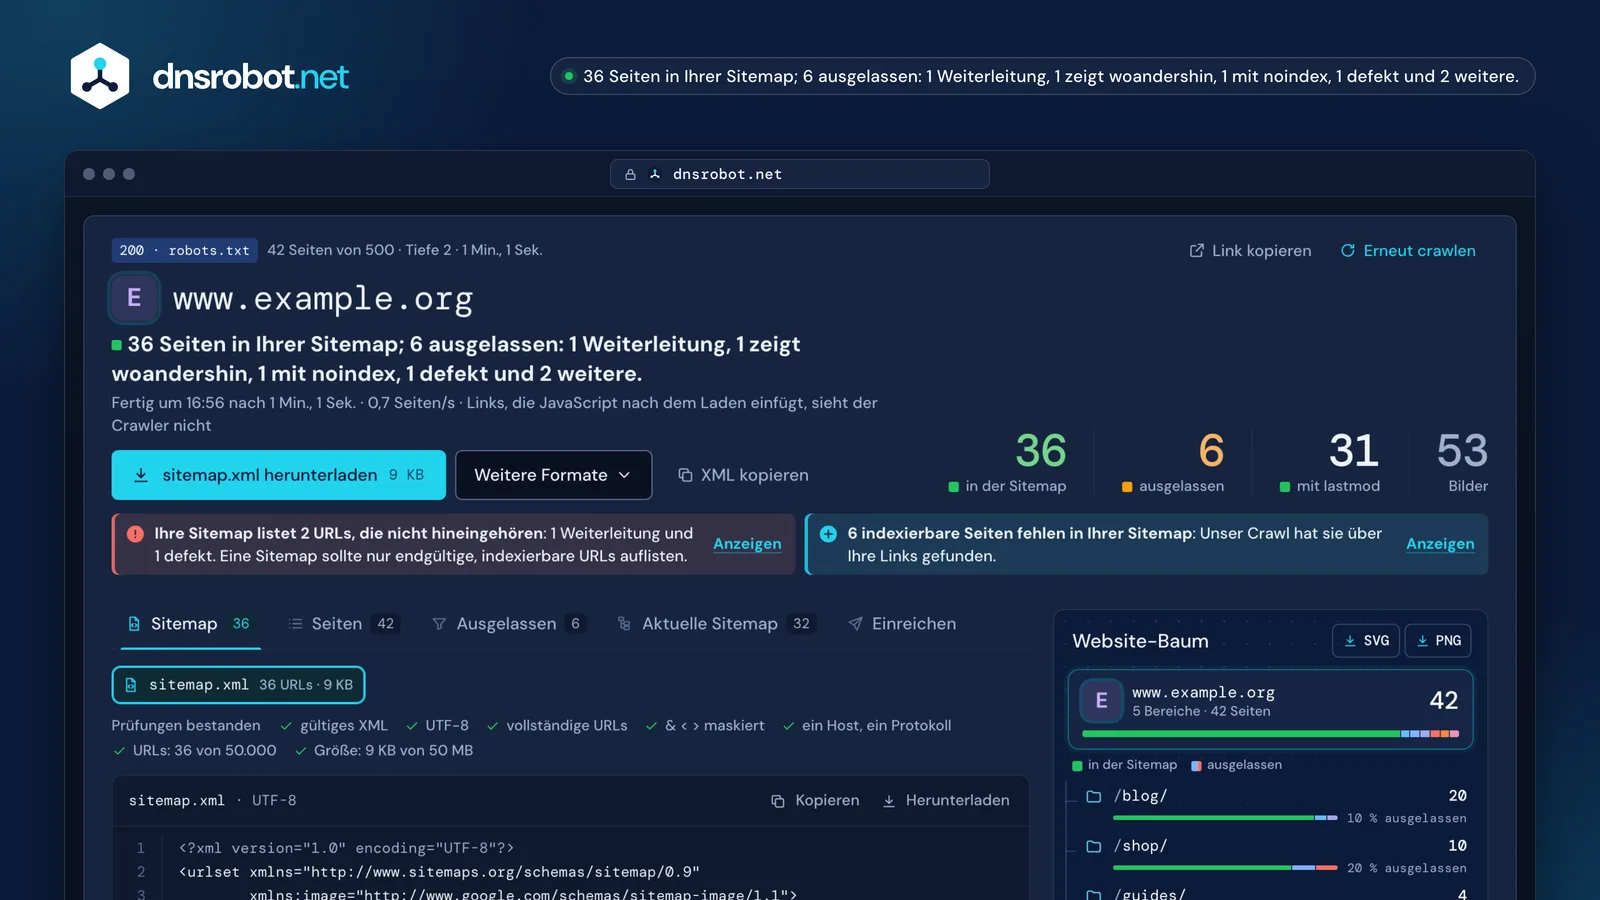Click the browser address bar dnsrobot.net
1600x900 pixels.
coord(800,174)
